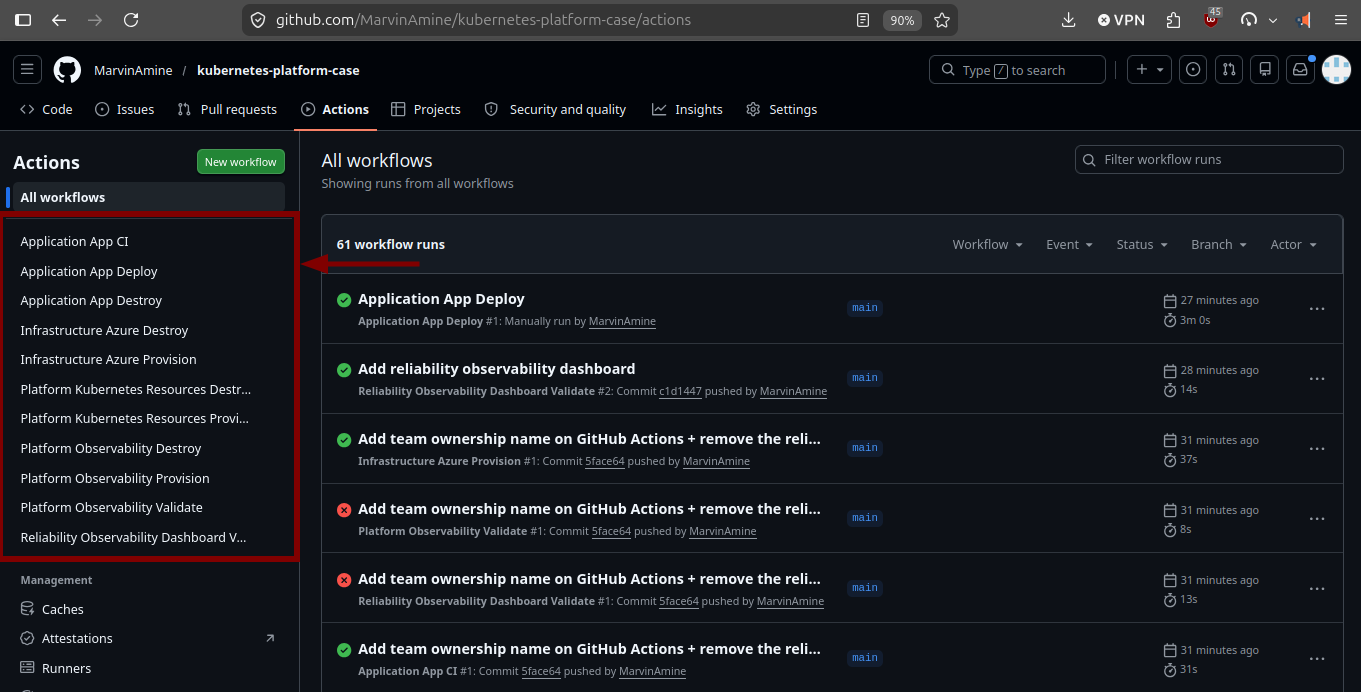Open more options for Platform Observability Validate run

[x=1317, y=519]
